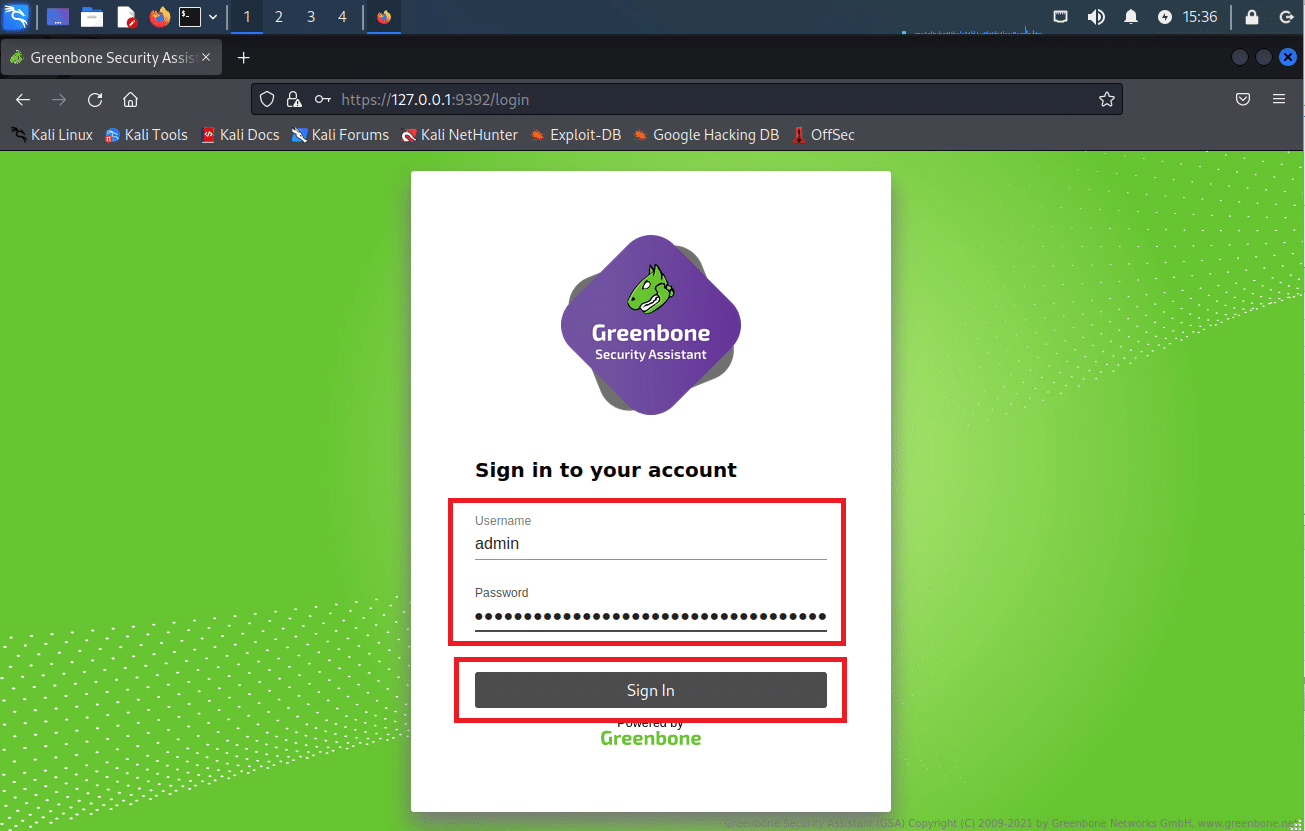Open the Kali Linux bookmark

52,135
